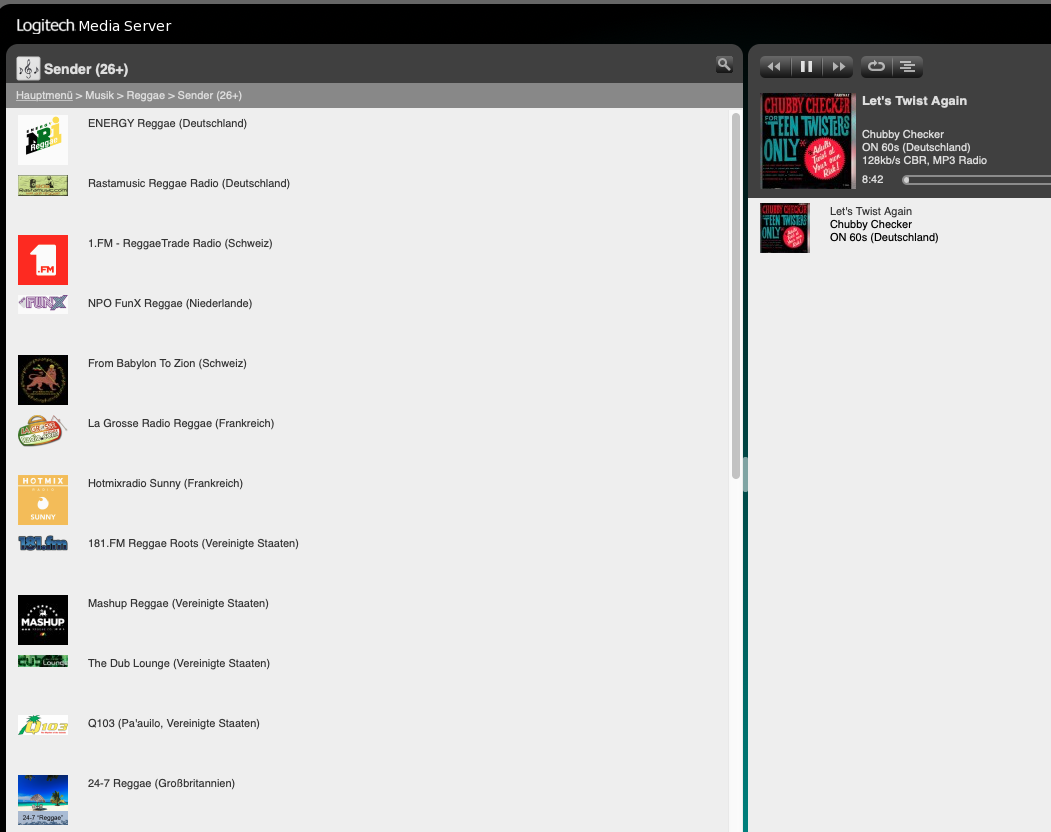Click ON 60s (Deutschland) in playlist entry

tap(884, 237)
